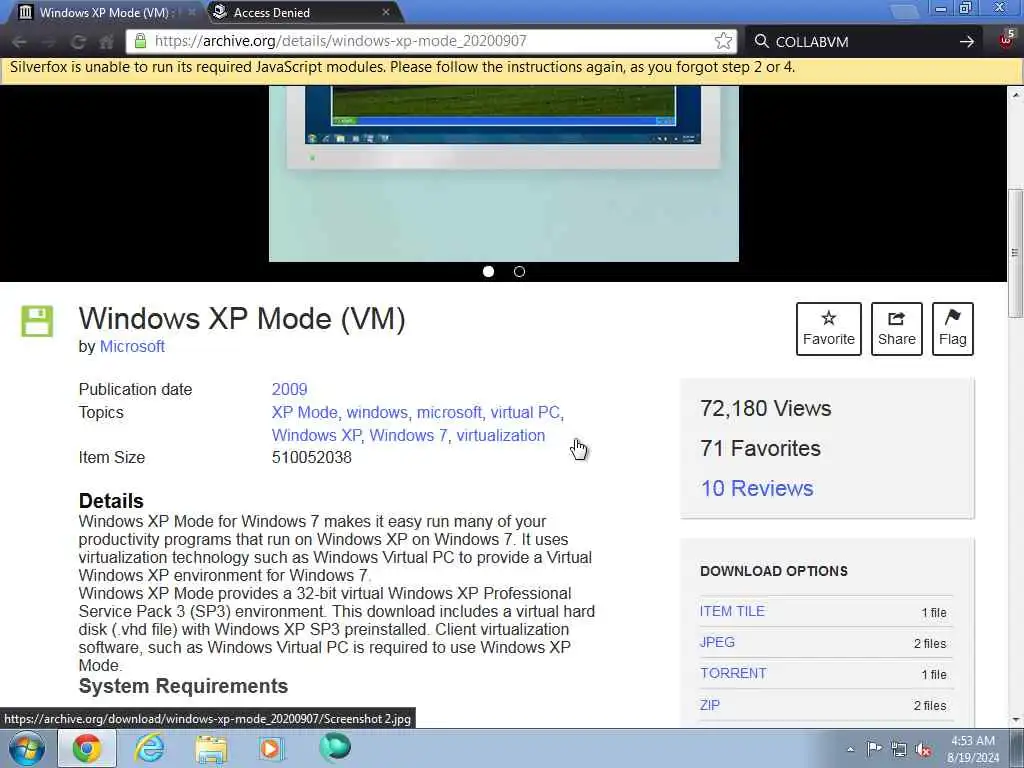Submit the search with the arrow icon

point(967,42)
